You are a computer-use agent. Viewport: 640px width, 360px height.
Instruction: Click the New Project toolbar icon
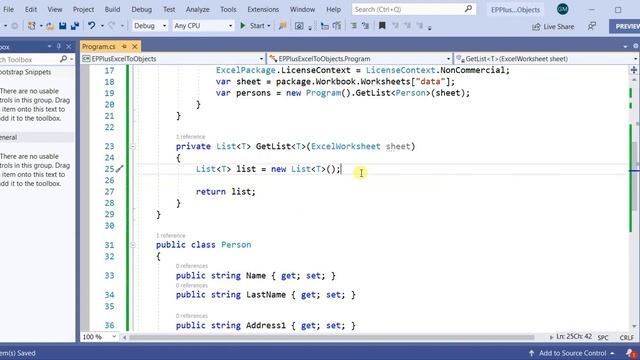31,26
